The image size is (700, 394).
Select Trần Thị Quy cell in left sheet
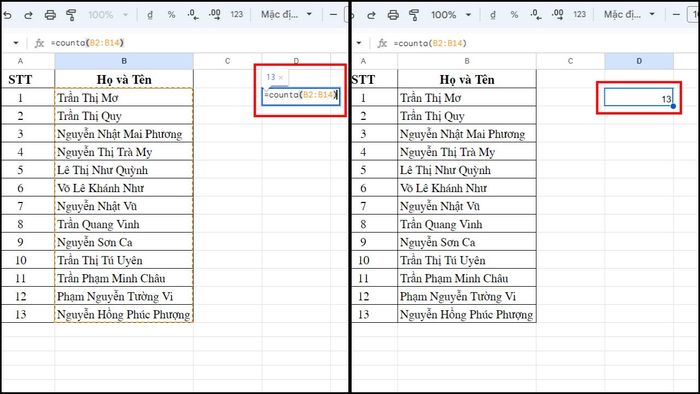tap(124, 116)
